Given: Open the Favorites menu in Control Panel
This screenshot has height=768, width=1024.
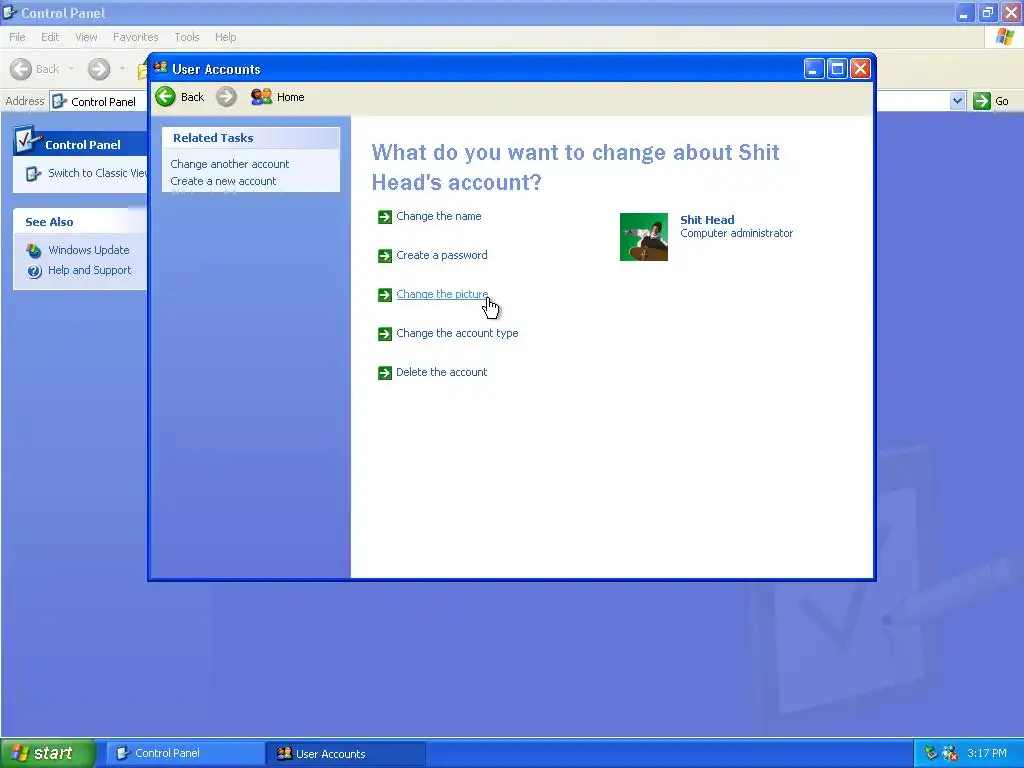Looking at the screenshot, I should click(x=136, y=37).
